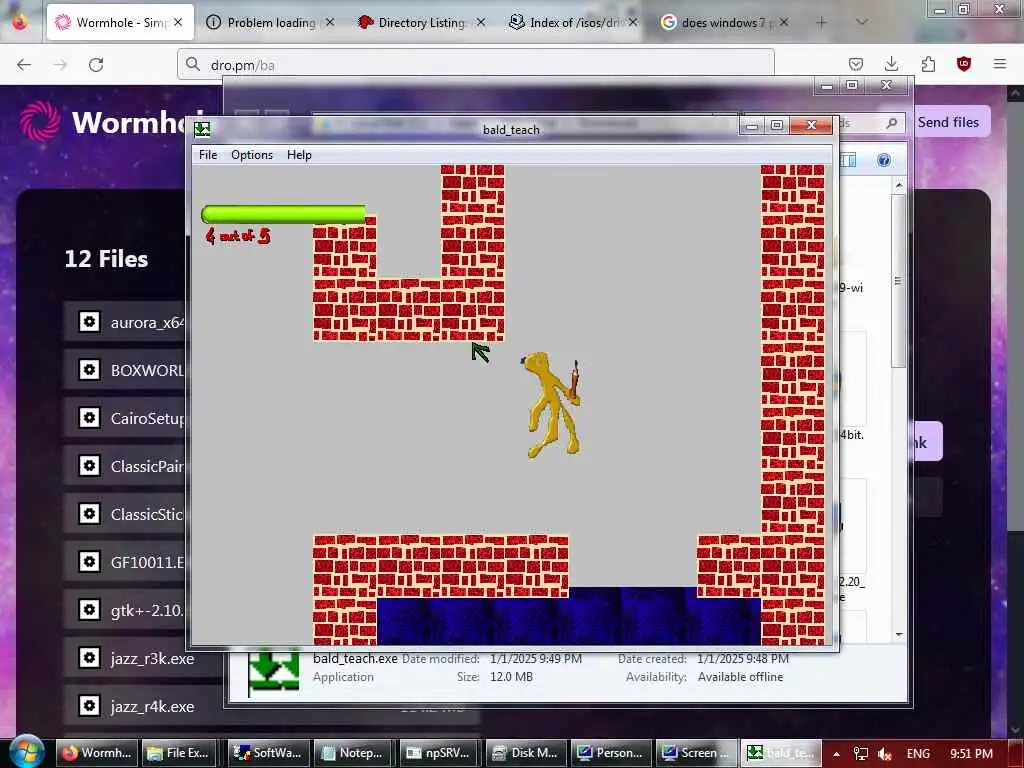Click the yellow teacher character in game

pyautogui.click(x=552, y=405)
